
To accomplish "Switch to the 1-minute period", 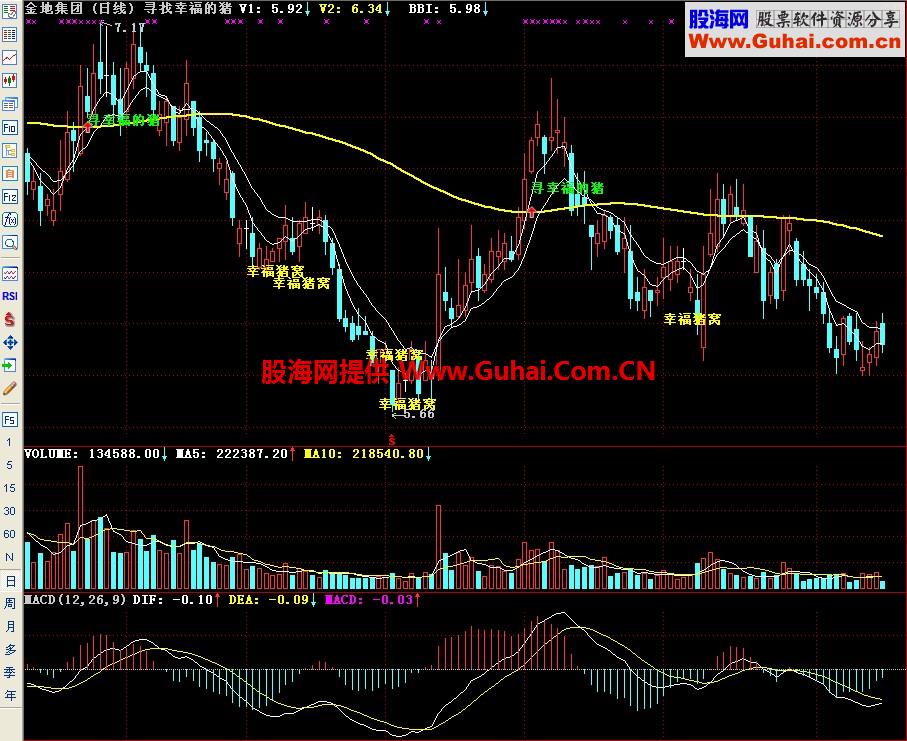I will 9,443.
